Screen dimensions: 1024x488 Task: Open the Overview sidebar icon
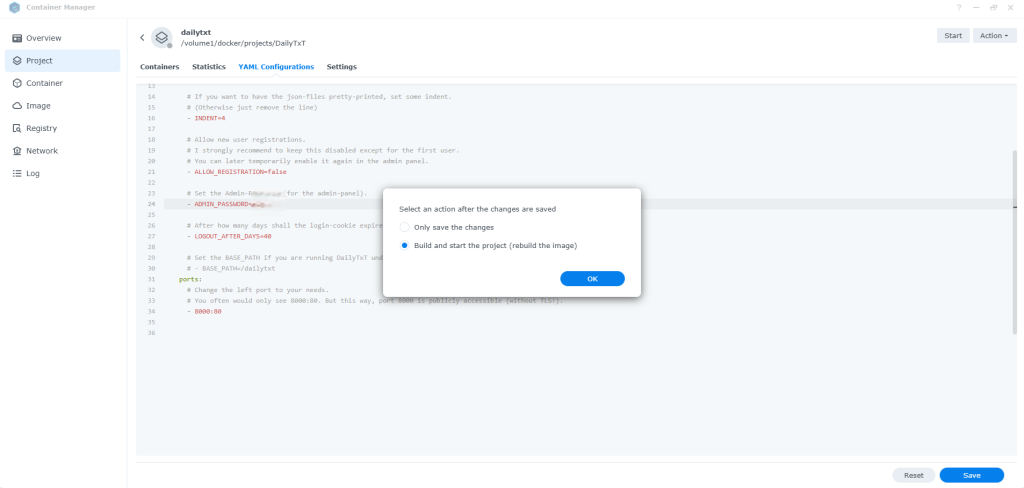(x=17, y=38)
